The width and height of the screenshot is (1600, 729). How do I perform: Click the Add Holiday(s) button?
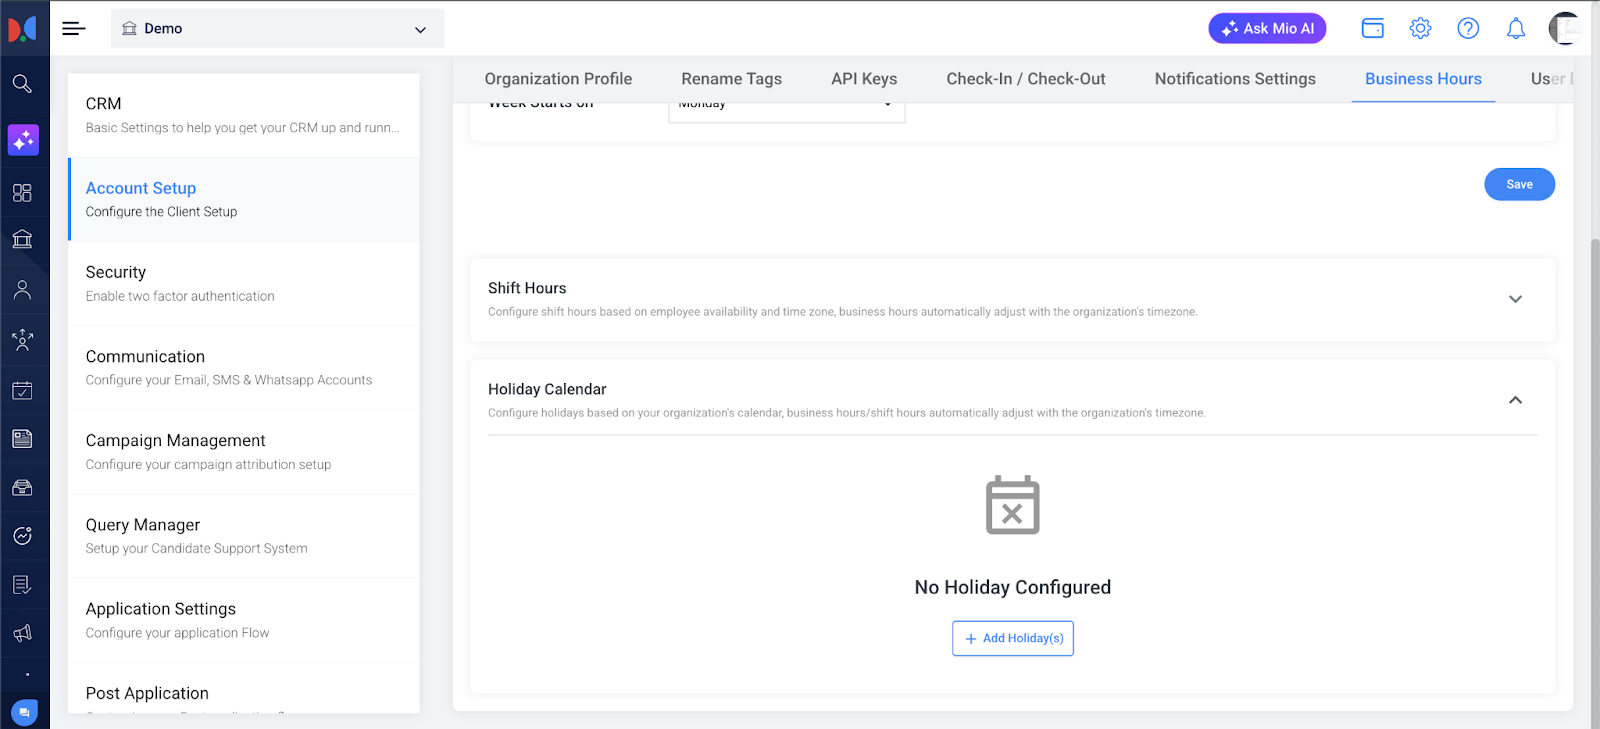(1012, 638)
